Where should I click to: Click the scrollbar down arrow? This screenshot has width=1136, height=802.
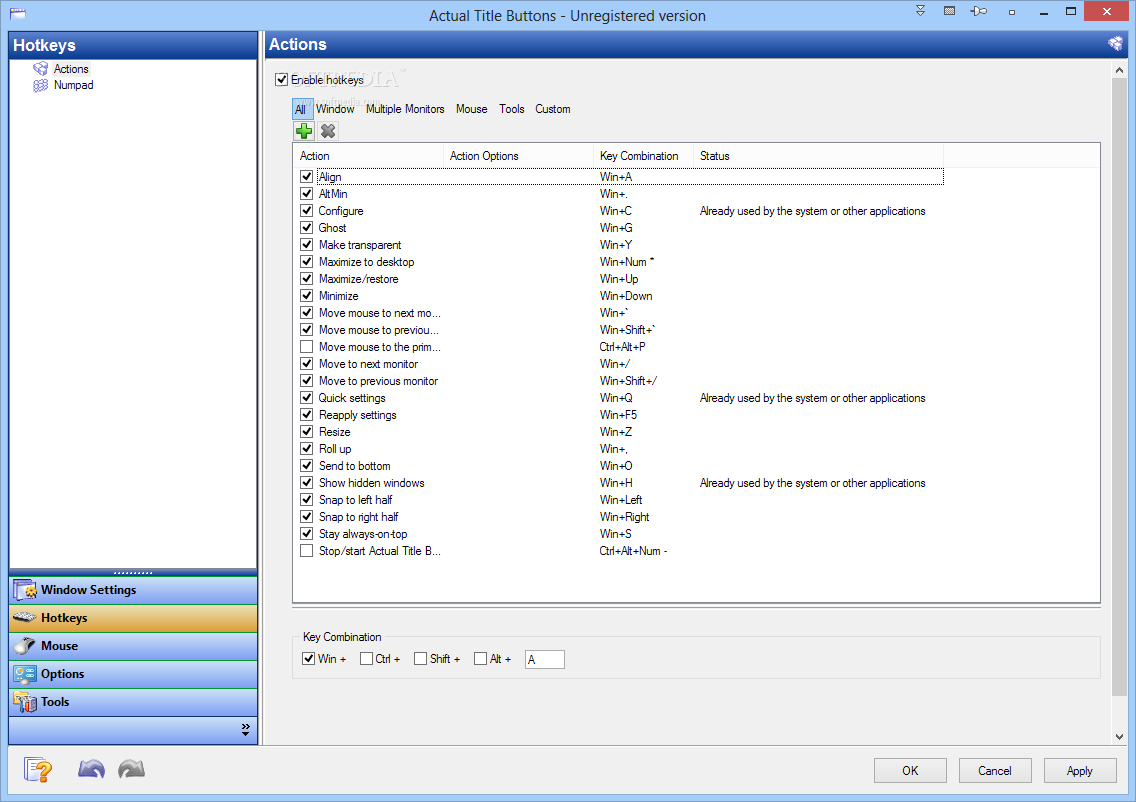pos(1119,737)
